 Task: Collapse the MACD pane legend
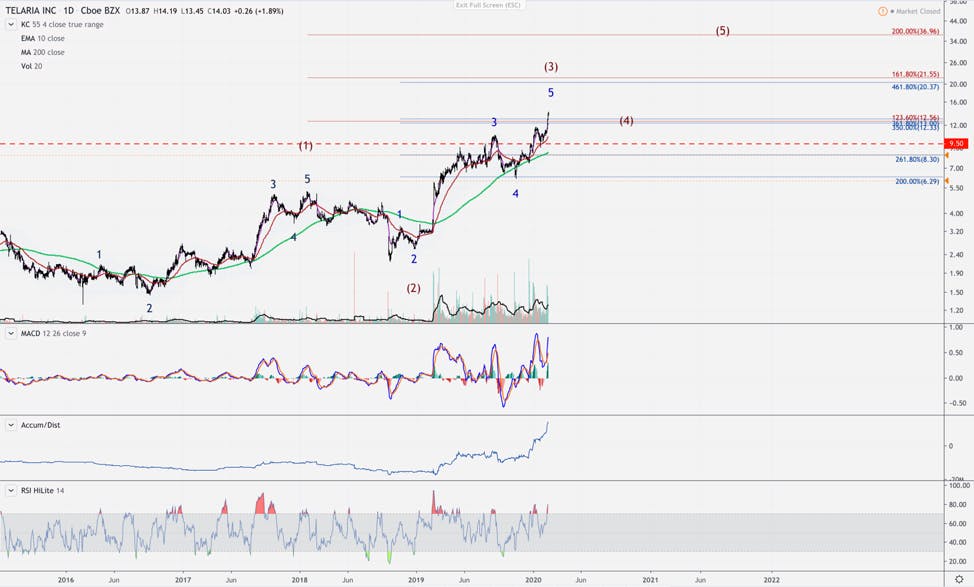[11, 334]
